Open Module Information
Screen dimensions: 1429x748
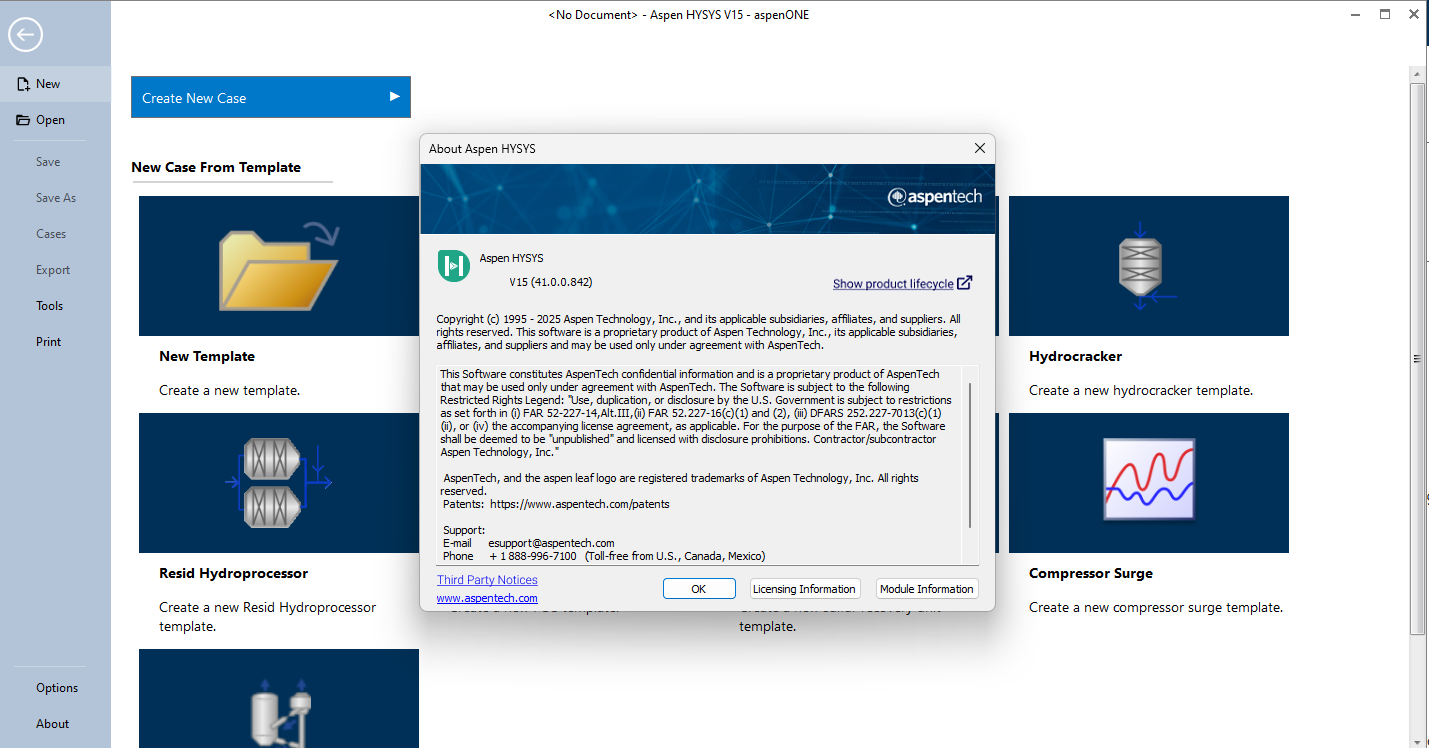927,589
